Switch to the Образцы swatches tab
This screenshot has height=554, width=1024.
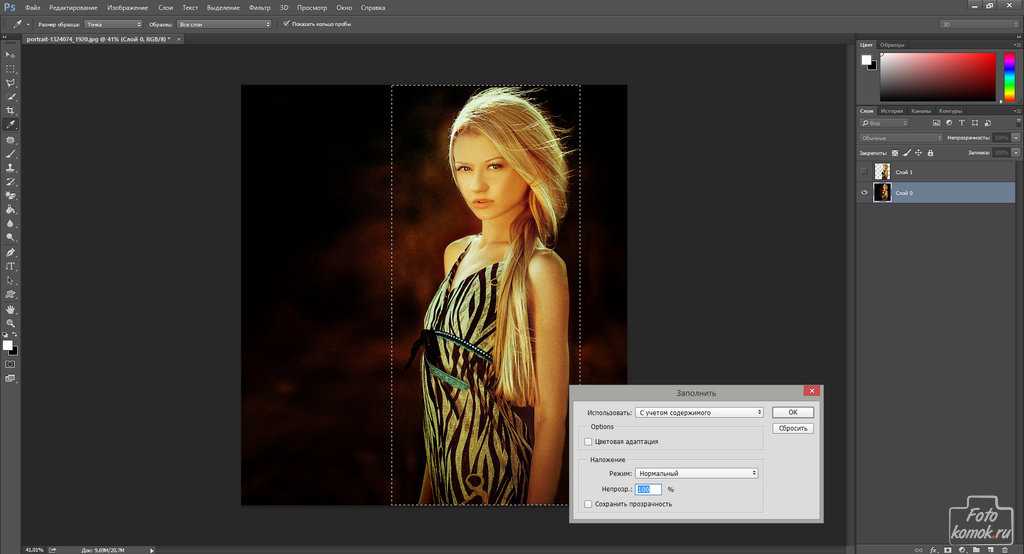tap(891, 45)
